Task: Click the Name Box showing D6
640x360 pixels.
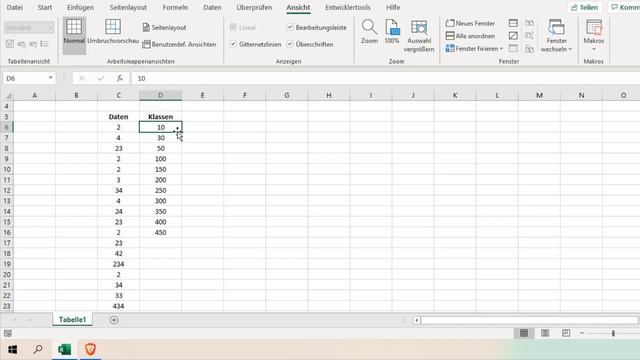Action: tap(24, 78)
